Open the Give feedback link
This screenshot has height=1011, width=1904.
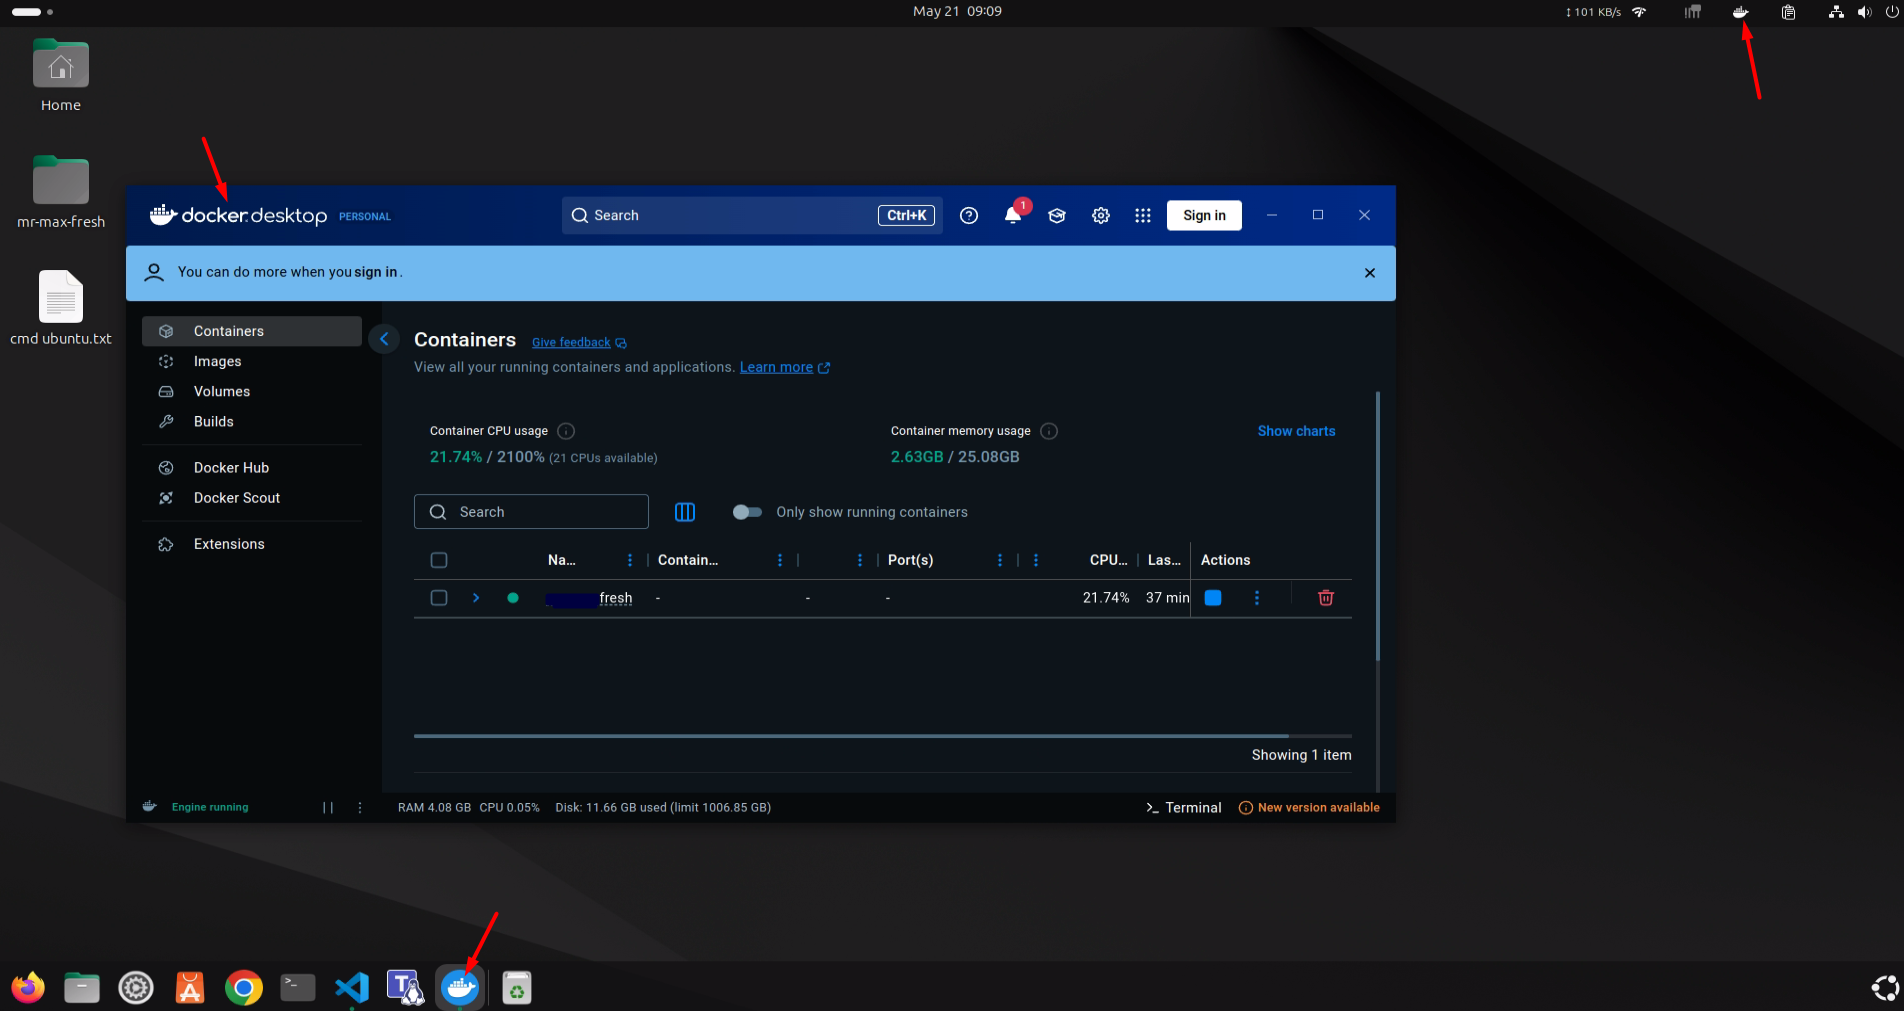(x=579, y=342)
